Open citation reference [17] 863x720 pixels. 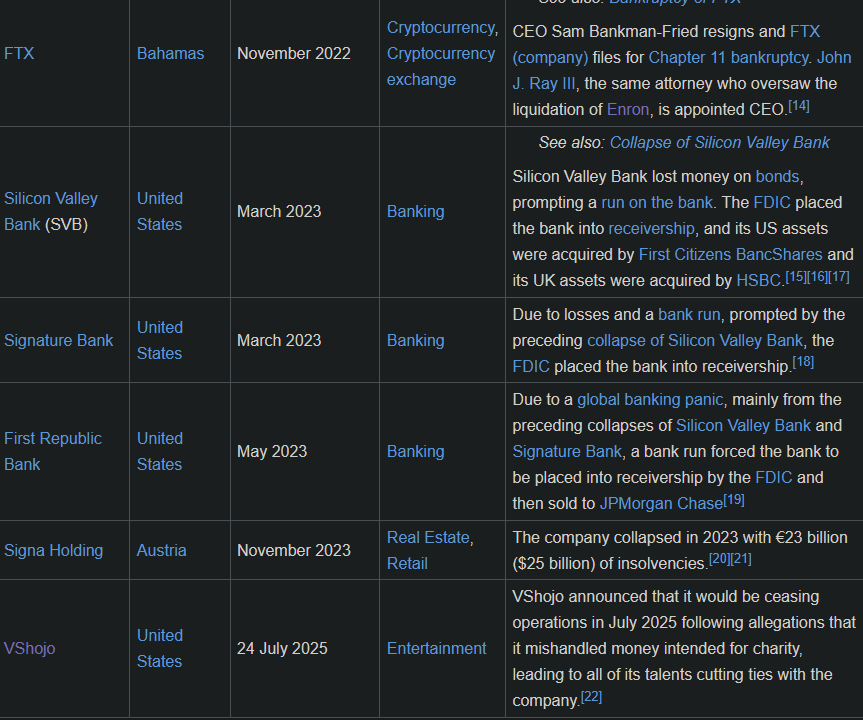(x=839, y=277)
